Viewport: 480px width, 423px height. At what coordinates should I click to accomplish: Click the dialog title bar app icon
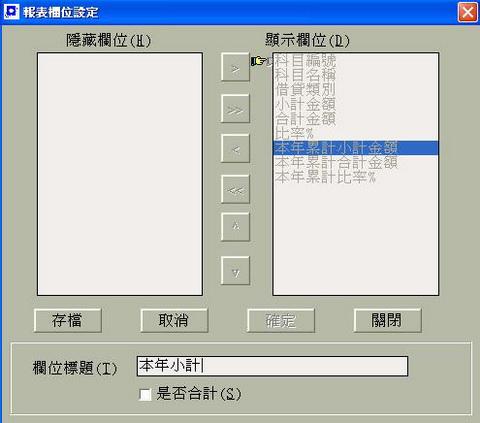pyautogui.click(x=11, y=11)
